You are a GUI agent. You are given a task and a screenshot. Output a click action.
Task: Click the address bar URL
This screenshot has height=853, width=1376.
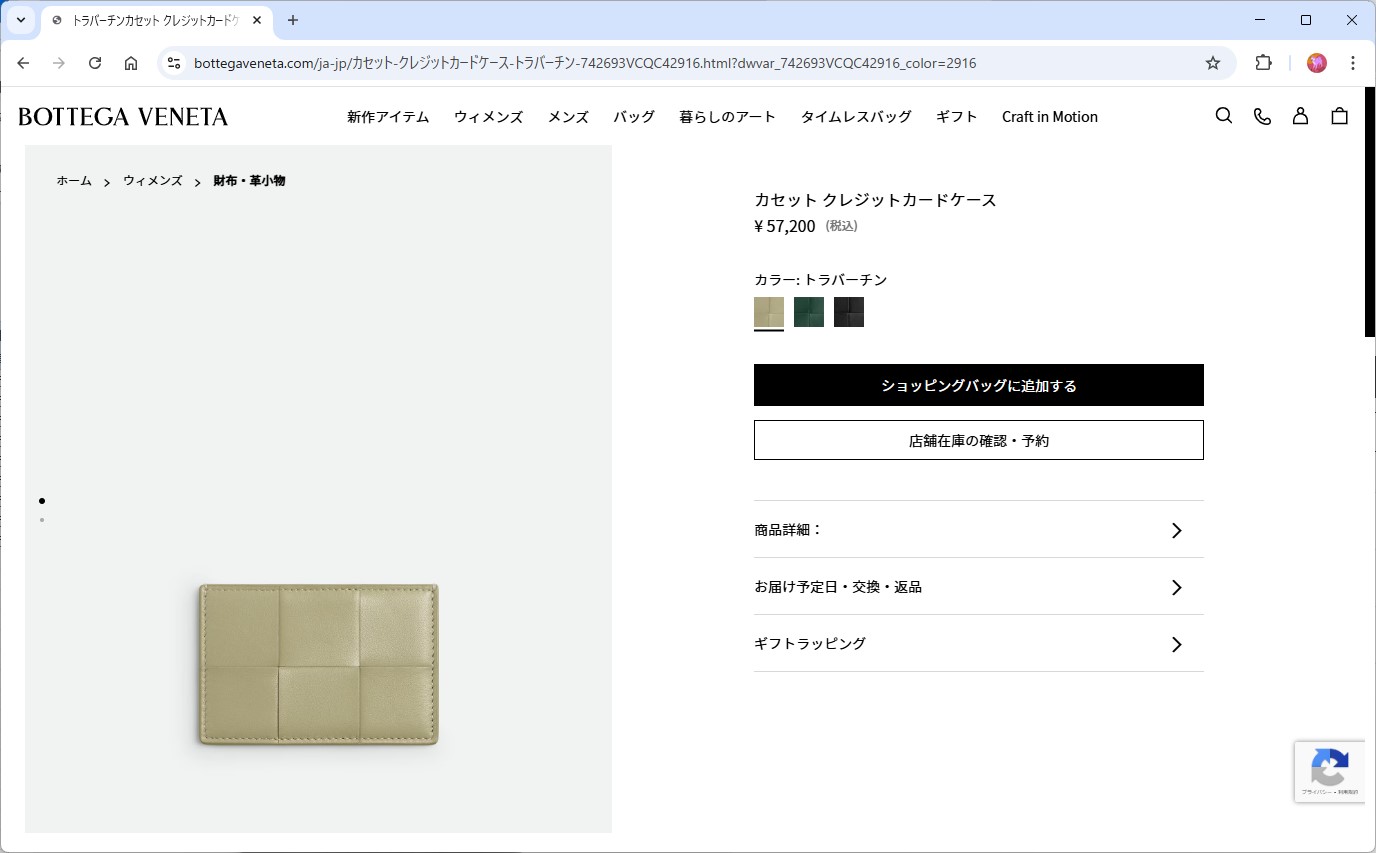[x=585, y=63]
